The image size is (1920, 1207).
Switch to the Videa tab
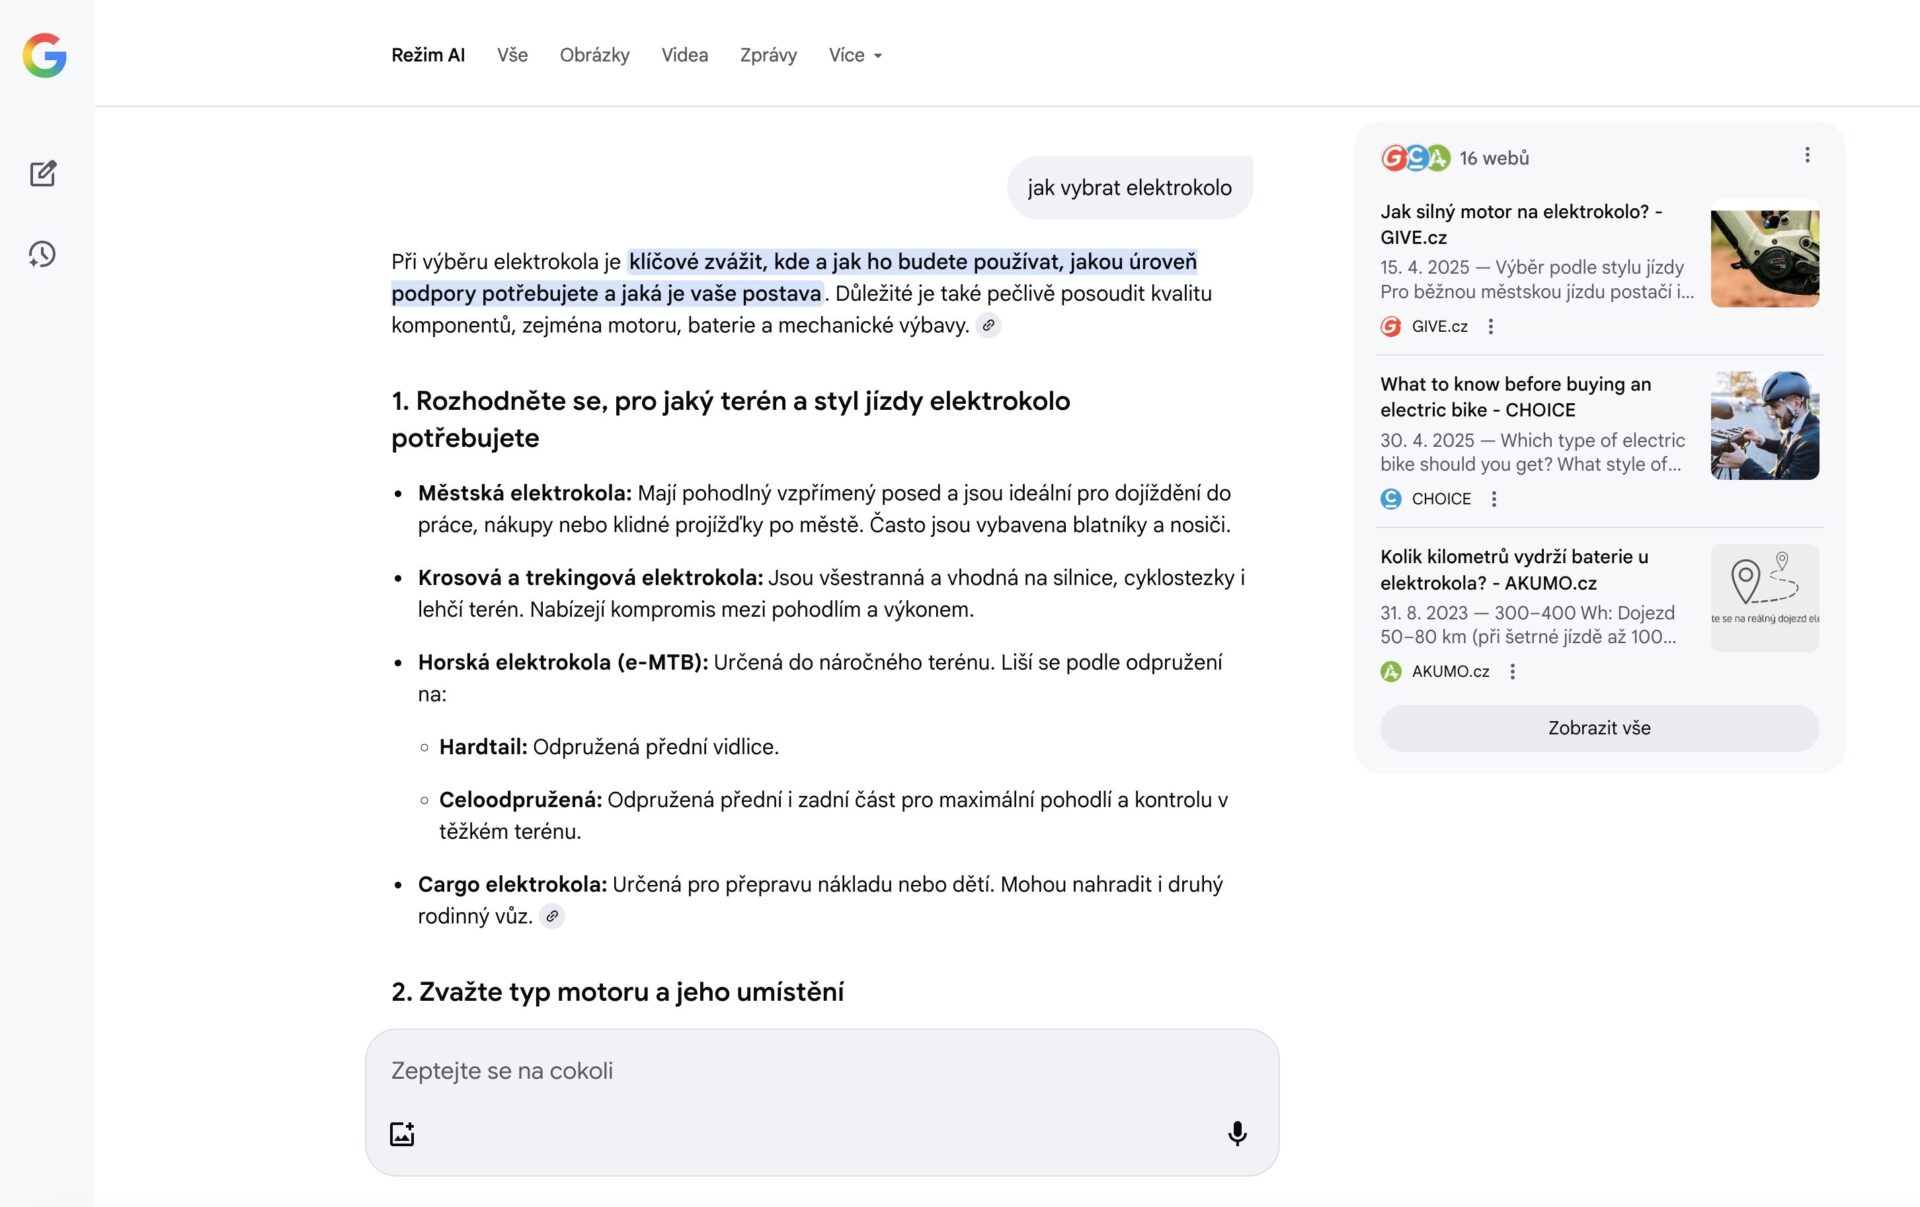[684, 55]
